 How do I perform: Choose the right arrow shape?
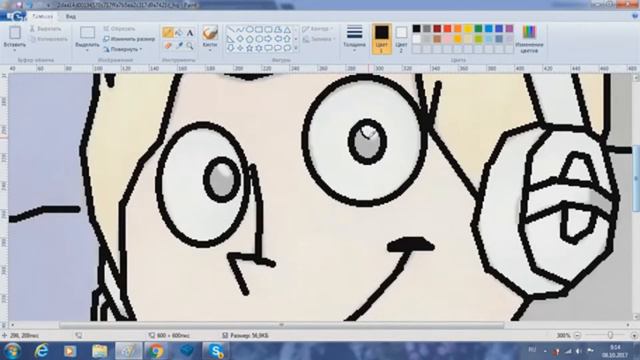coord(269,39)
